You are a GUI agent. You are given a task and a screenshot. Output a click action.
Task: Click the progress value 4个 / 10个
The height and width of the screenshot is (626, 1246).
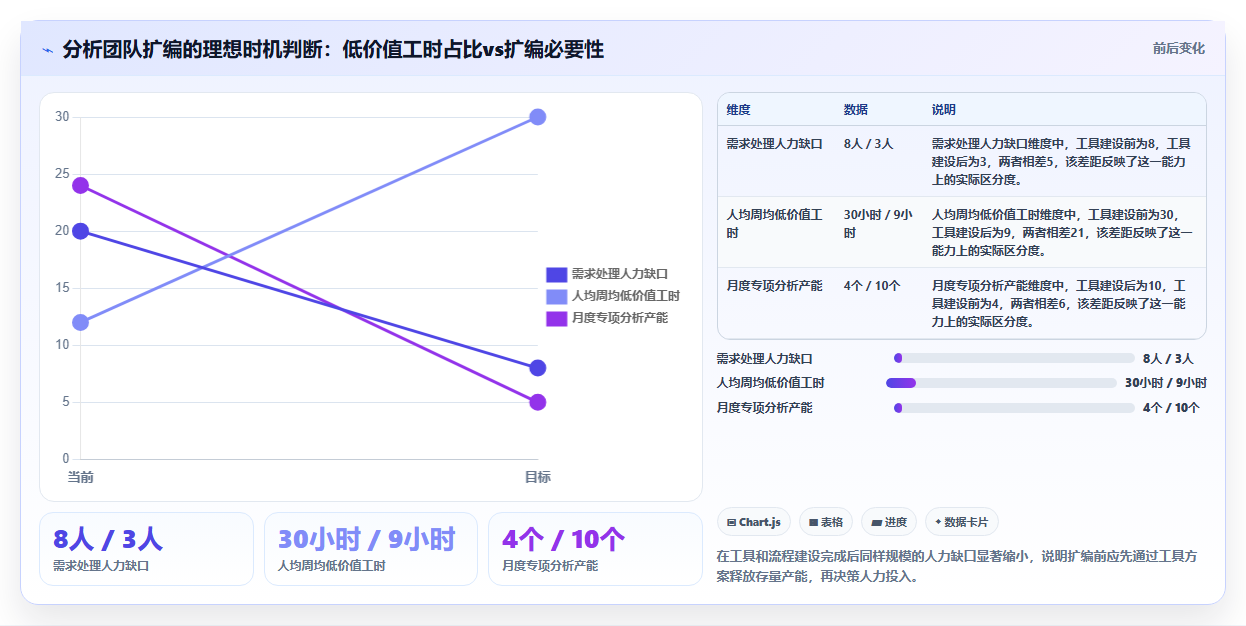[x=1171, y=408]
